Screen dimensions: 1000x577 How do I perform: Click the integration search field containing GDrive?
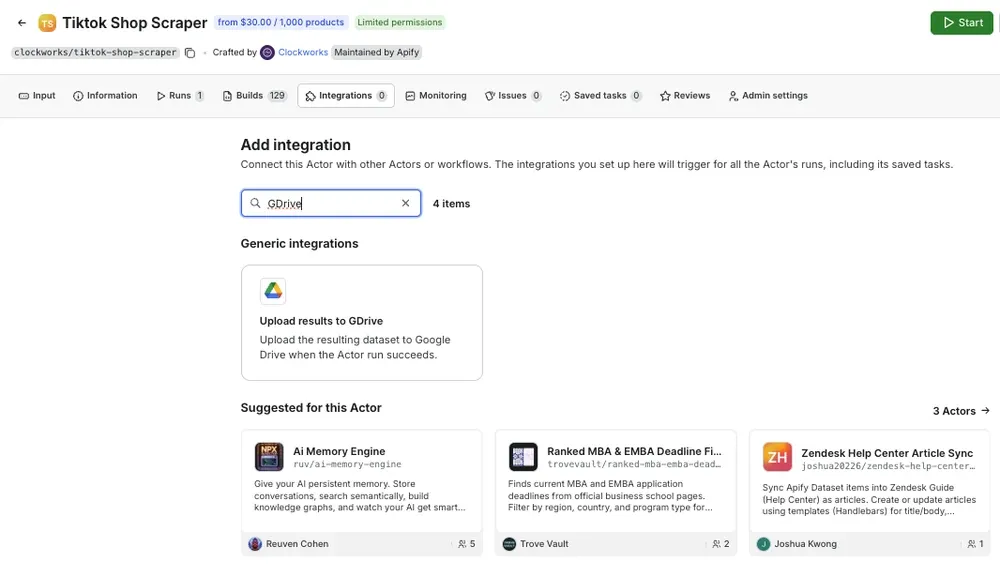coord(331,203)
